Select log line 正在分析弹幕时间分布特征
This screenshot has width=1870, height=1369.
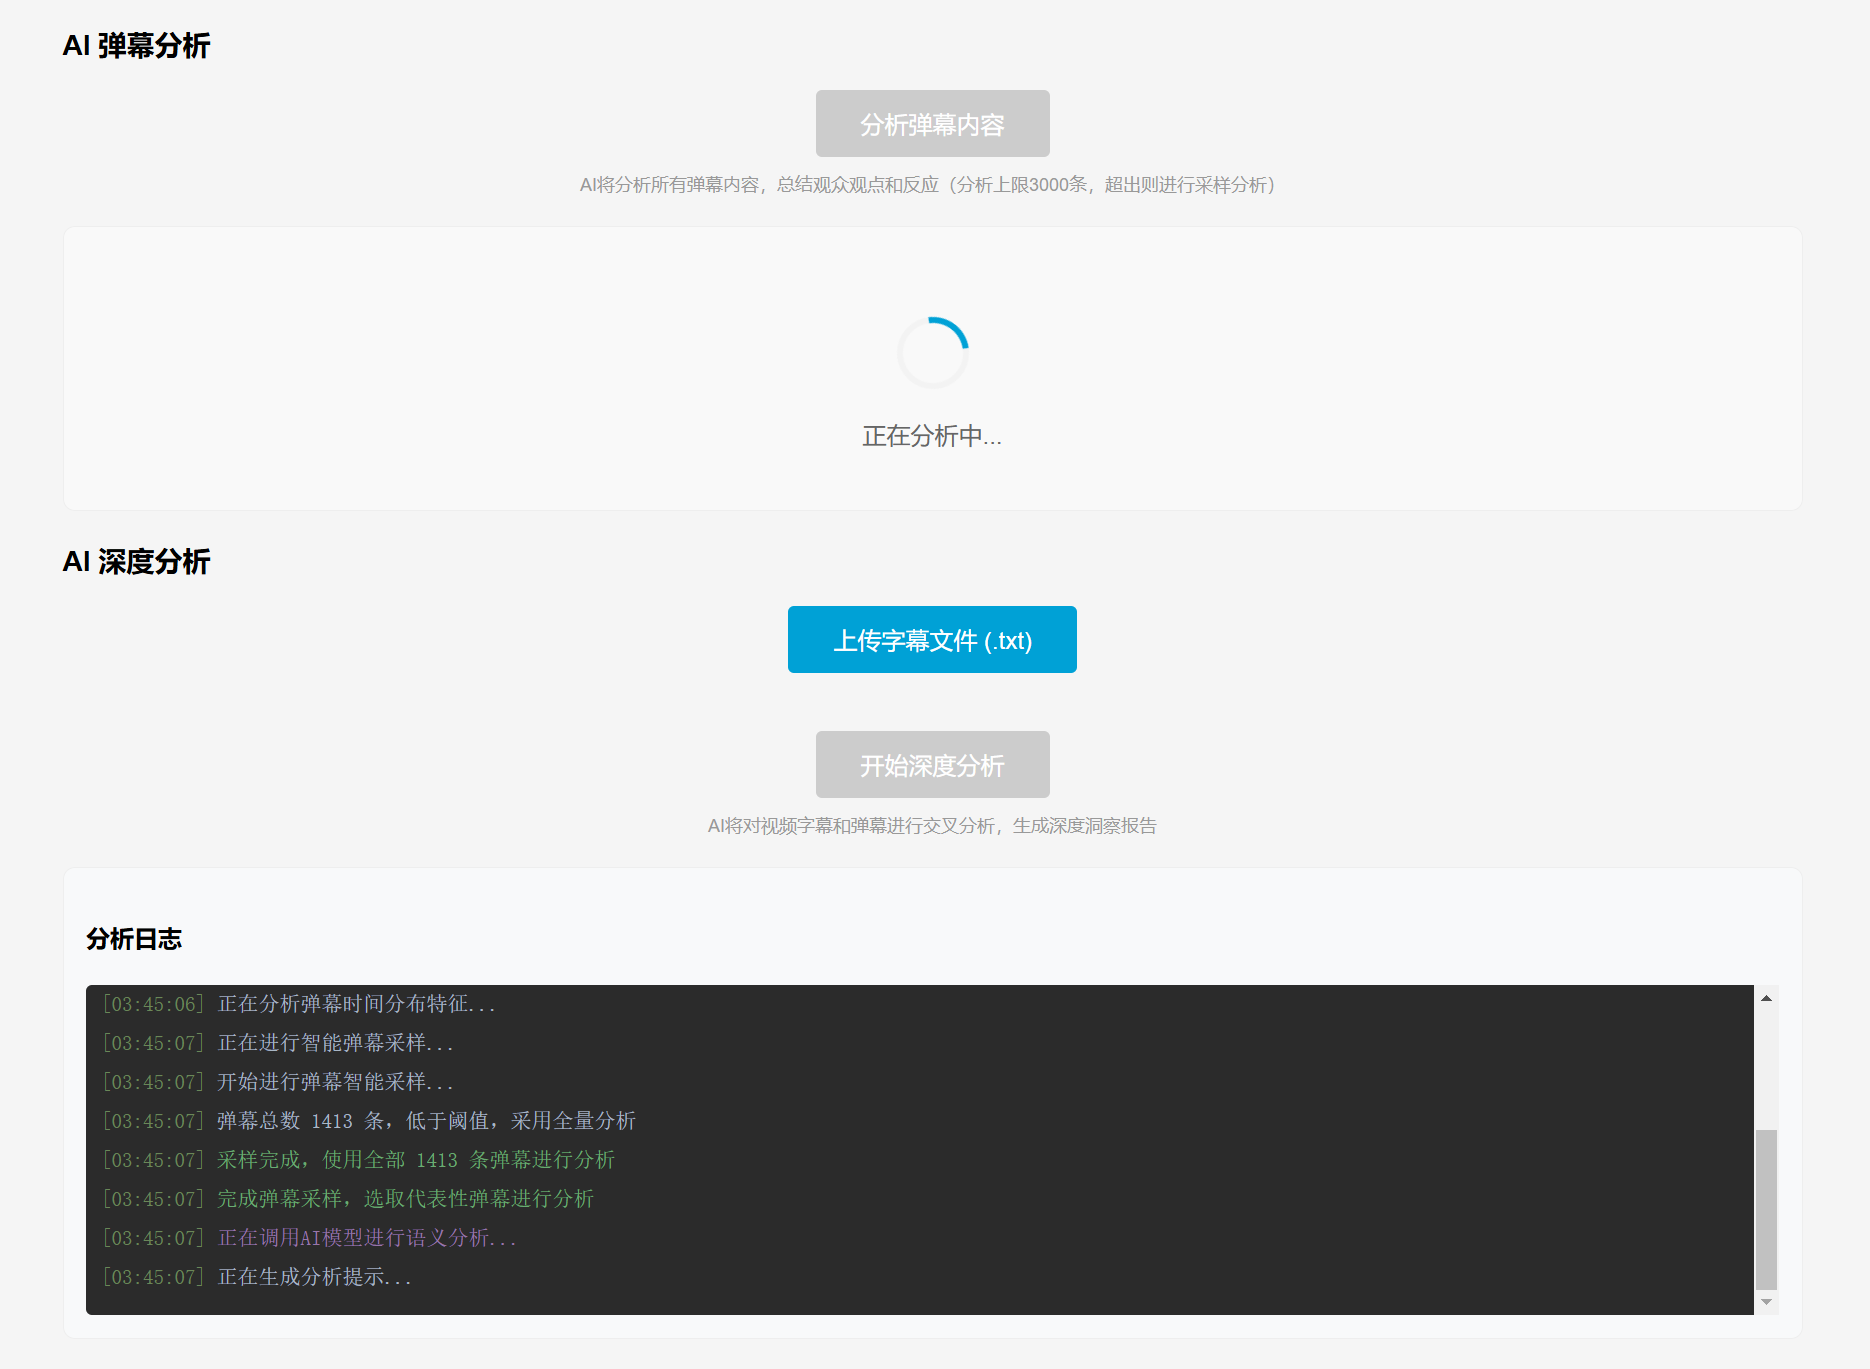pos(356,1004)
